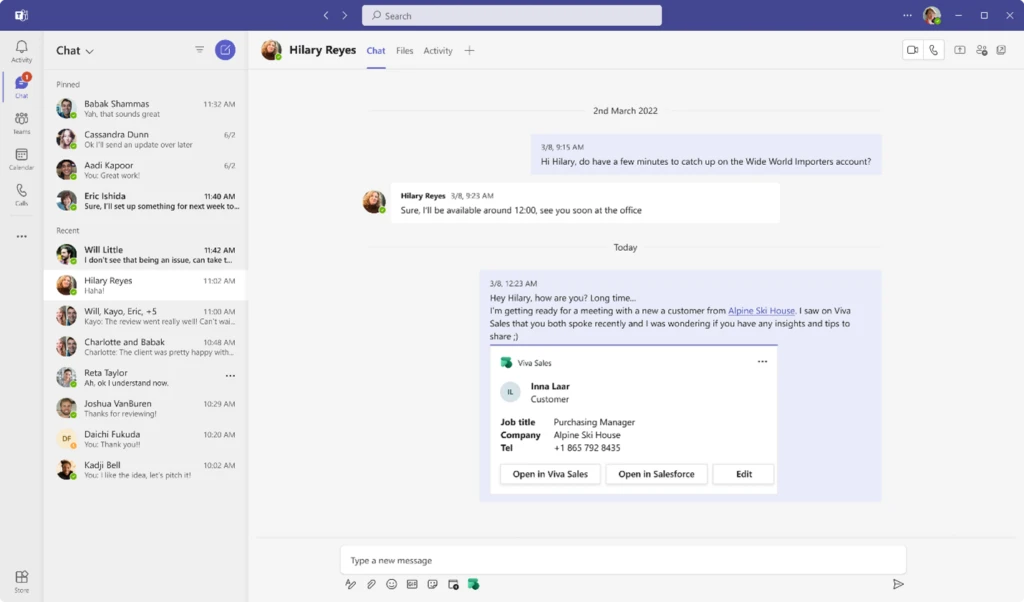Open the Teams section from the sidebar

point(21,120)
